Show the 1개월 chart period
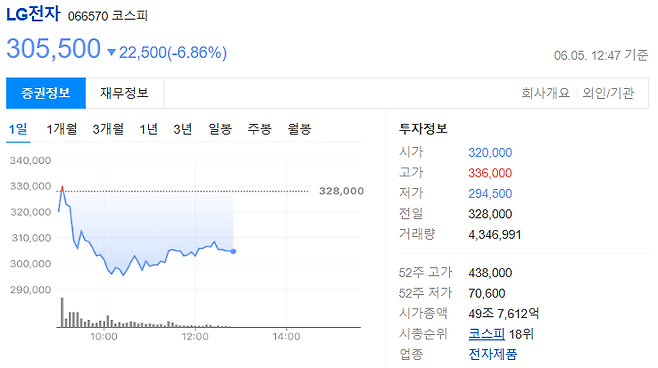This screenshot has width=658, height=368. (62, 129)
